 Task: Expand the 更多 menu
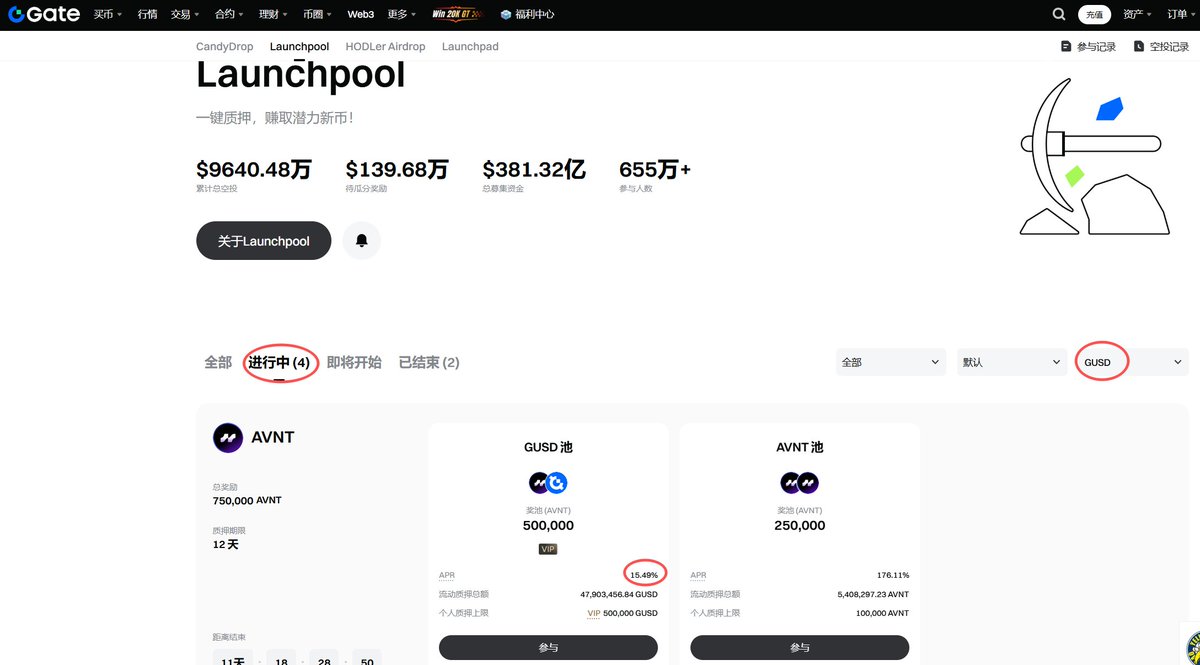403,15
